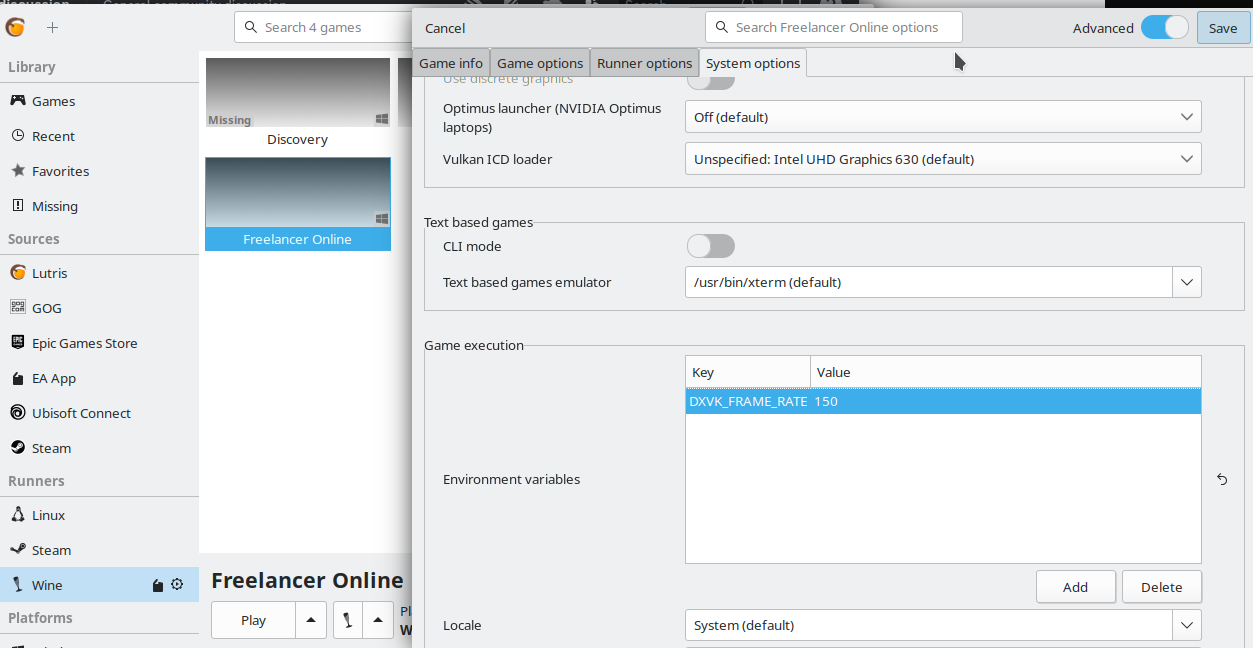Cancel the configuration dialog
This screenshot has width=1253, height=648.
point(445,28)
